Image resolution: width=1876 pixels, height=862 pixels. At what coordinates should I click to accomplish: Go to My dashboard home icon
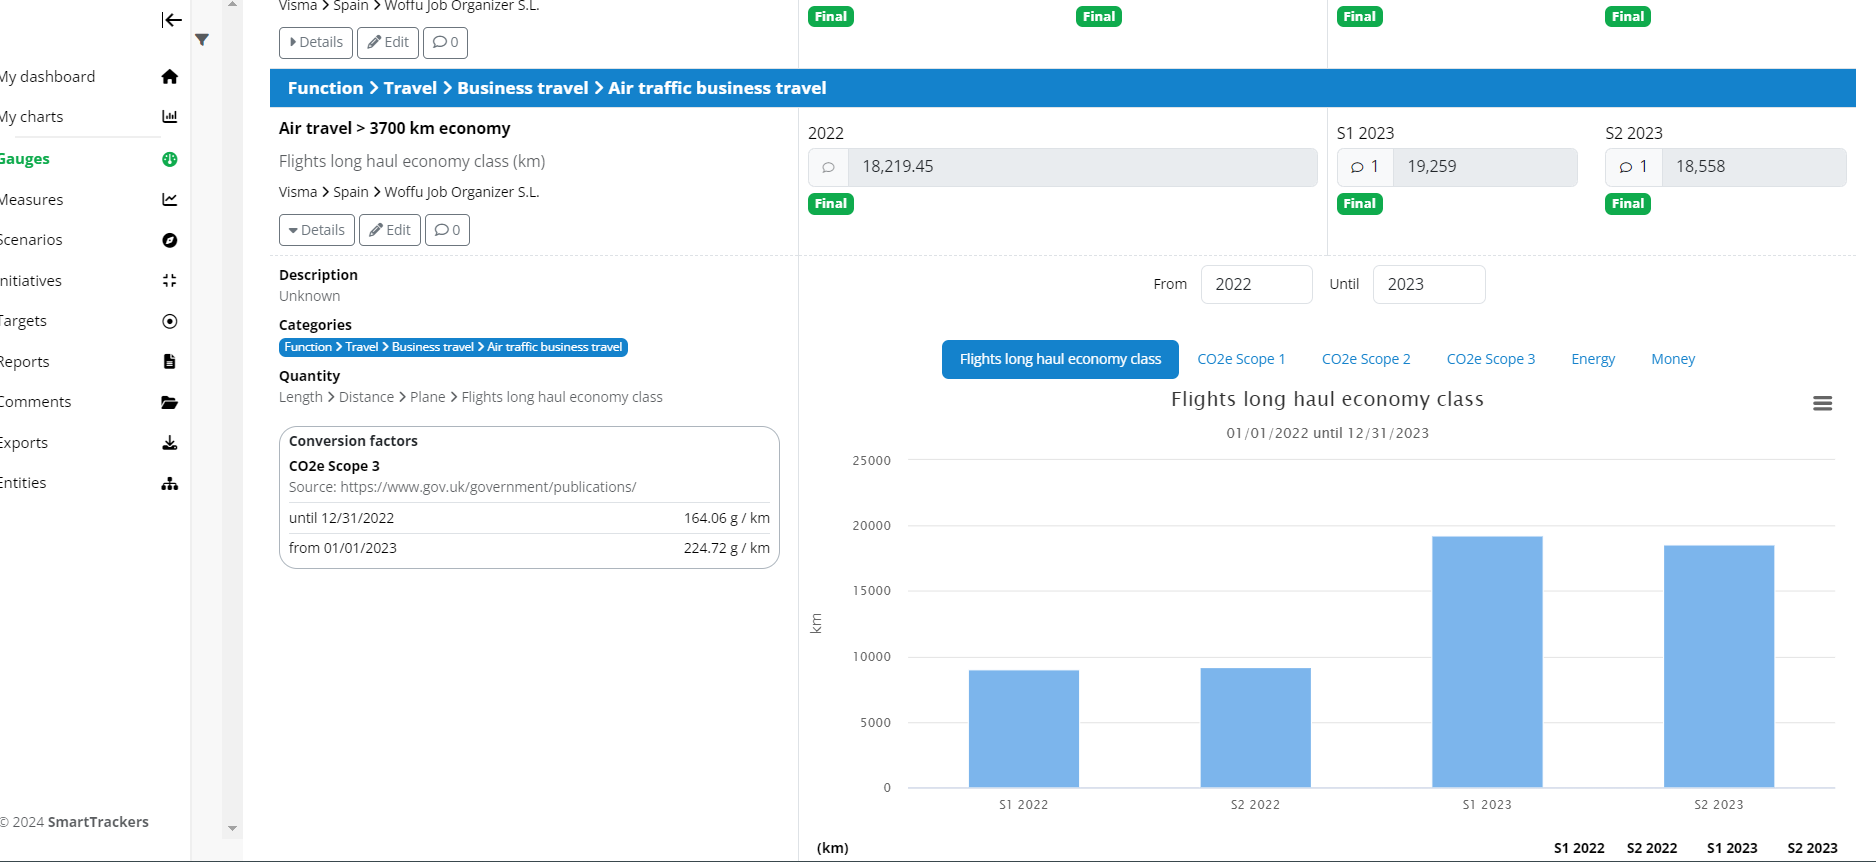(169, 77)
